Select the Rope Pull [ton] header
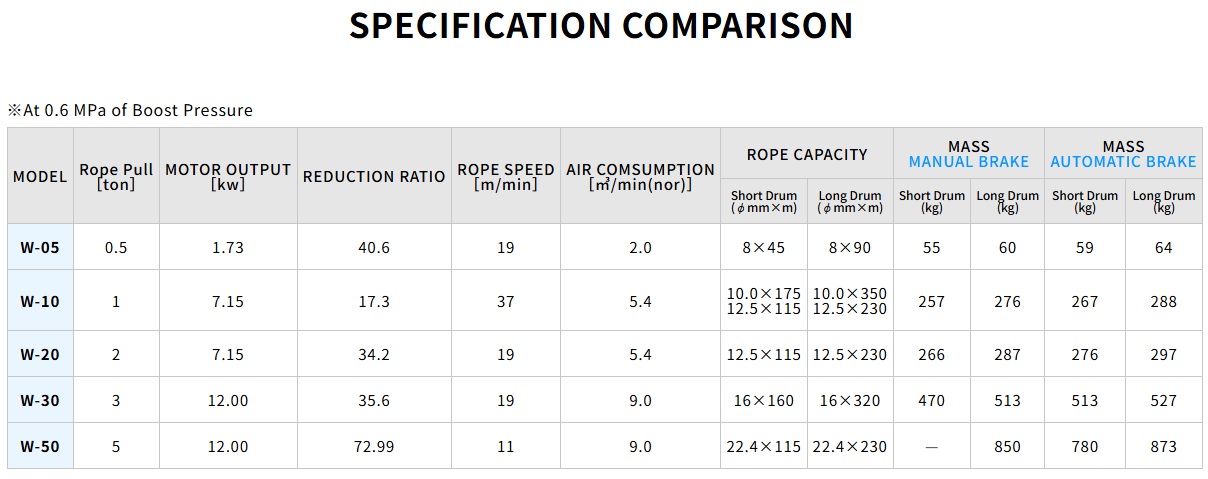 click(x=116, y=176)
